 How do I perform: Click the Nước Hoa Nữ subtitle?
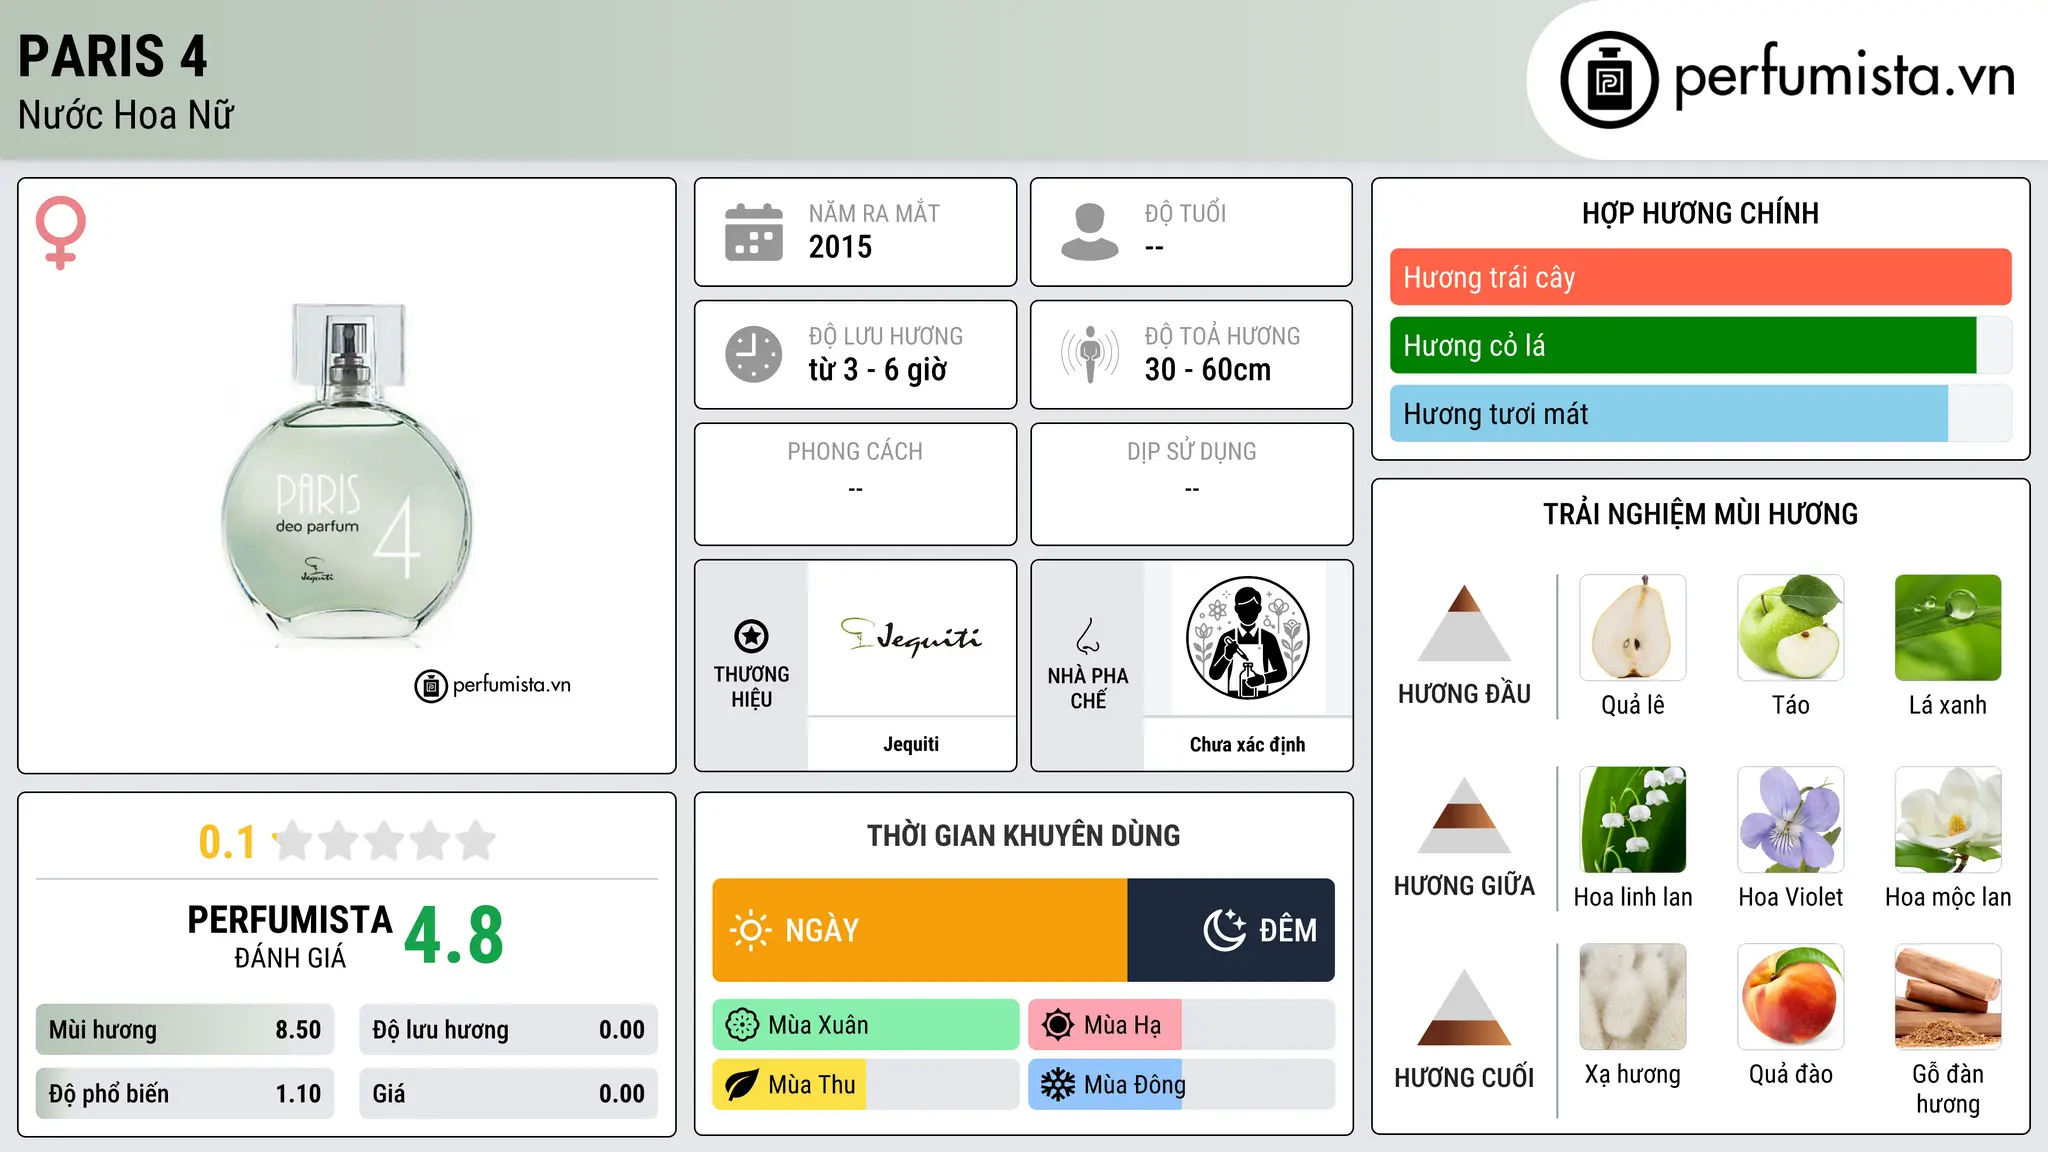point(126,115)
